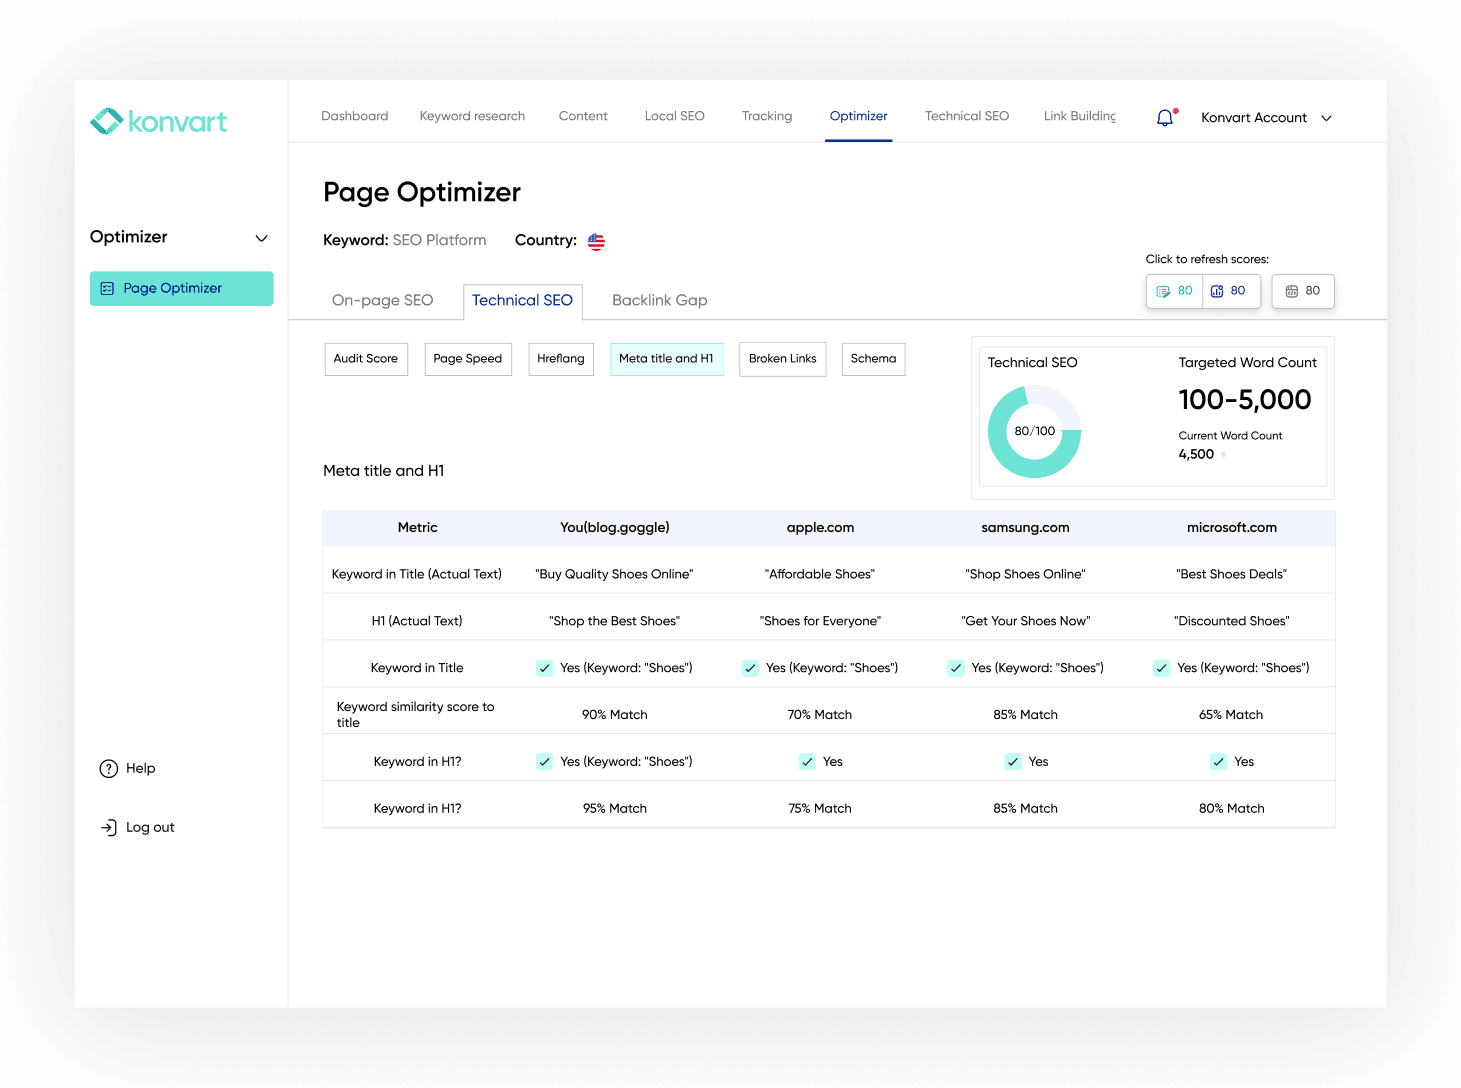This screenshot has height=1088, width=1461.
Task: Open the Keyword research menu item
Action: 472,116
